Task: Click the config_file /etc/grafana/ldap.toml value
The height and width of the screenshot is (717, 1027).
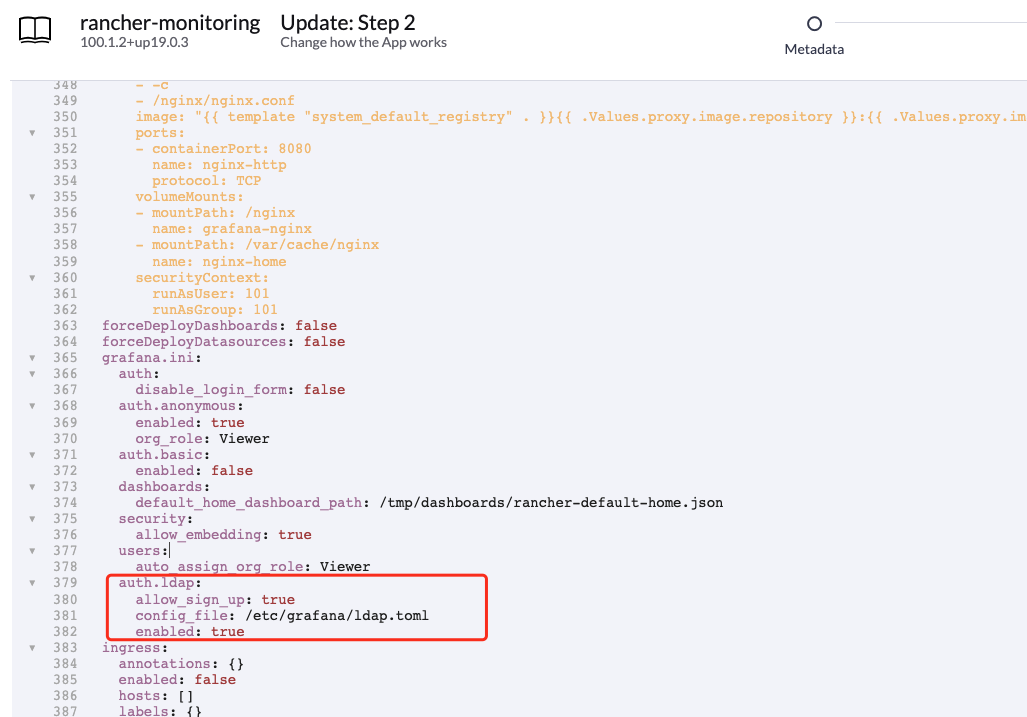Action: pyautogui.click(x=337, y=616)
